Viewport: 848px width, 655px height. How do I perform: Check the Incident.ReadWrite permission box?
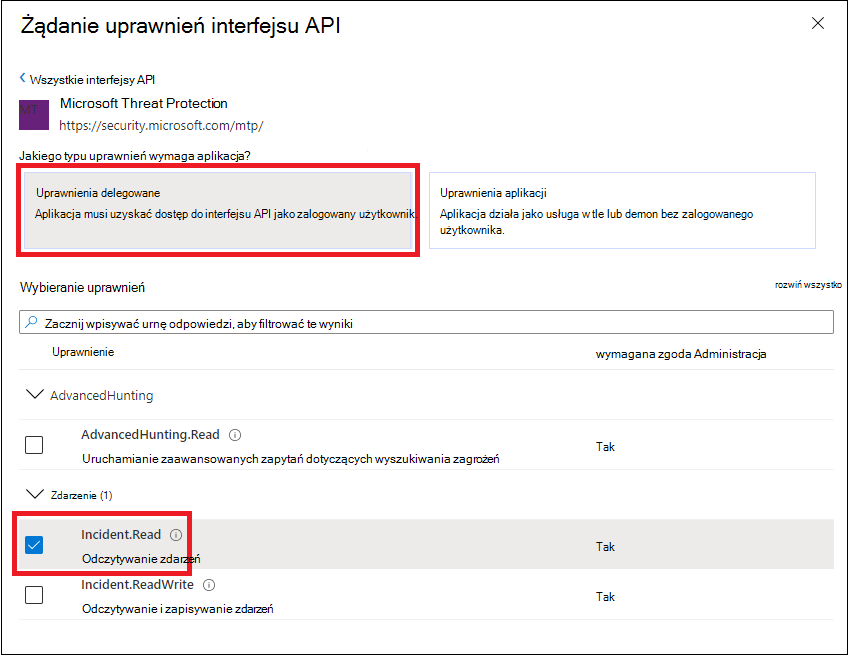[34, 595]
